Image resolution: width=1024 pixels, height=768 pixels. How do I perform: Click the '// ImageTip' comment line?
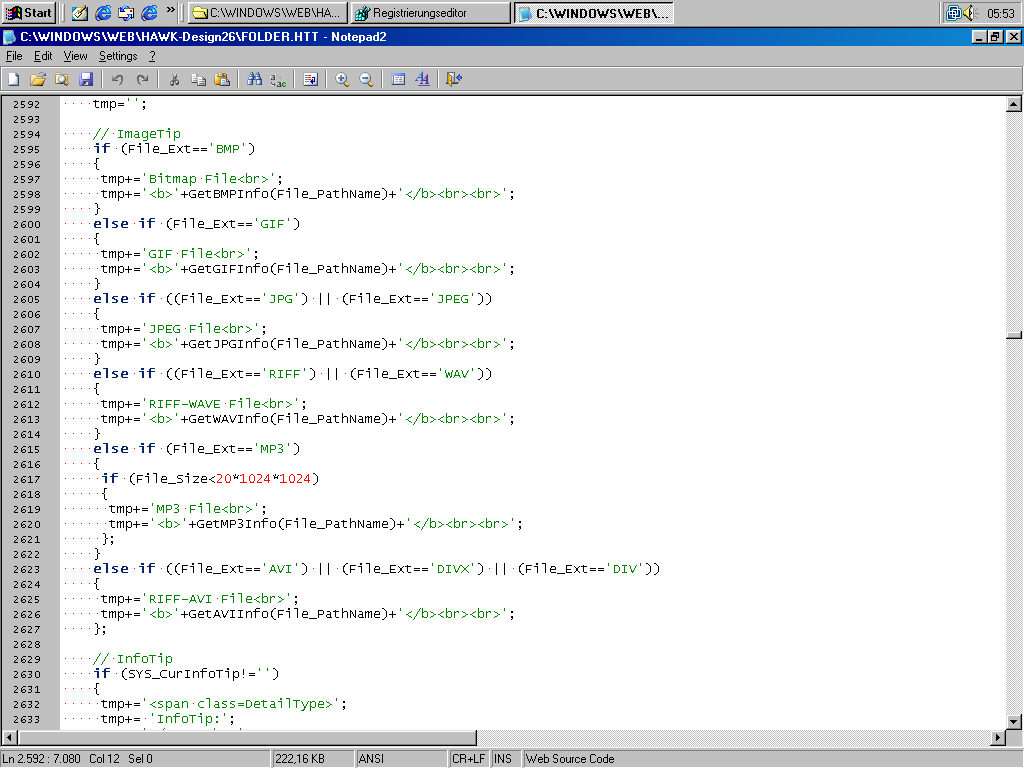point(136,134)
